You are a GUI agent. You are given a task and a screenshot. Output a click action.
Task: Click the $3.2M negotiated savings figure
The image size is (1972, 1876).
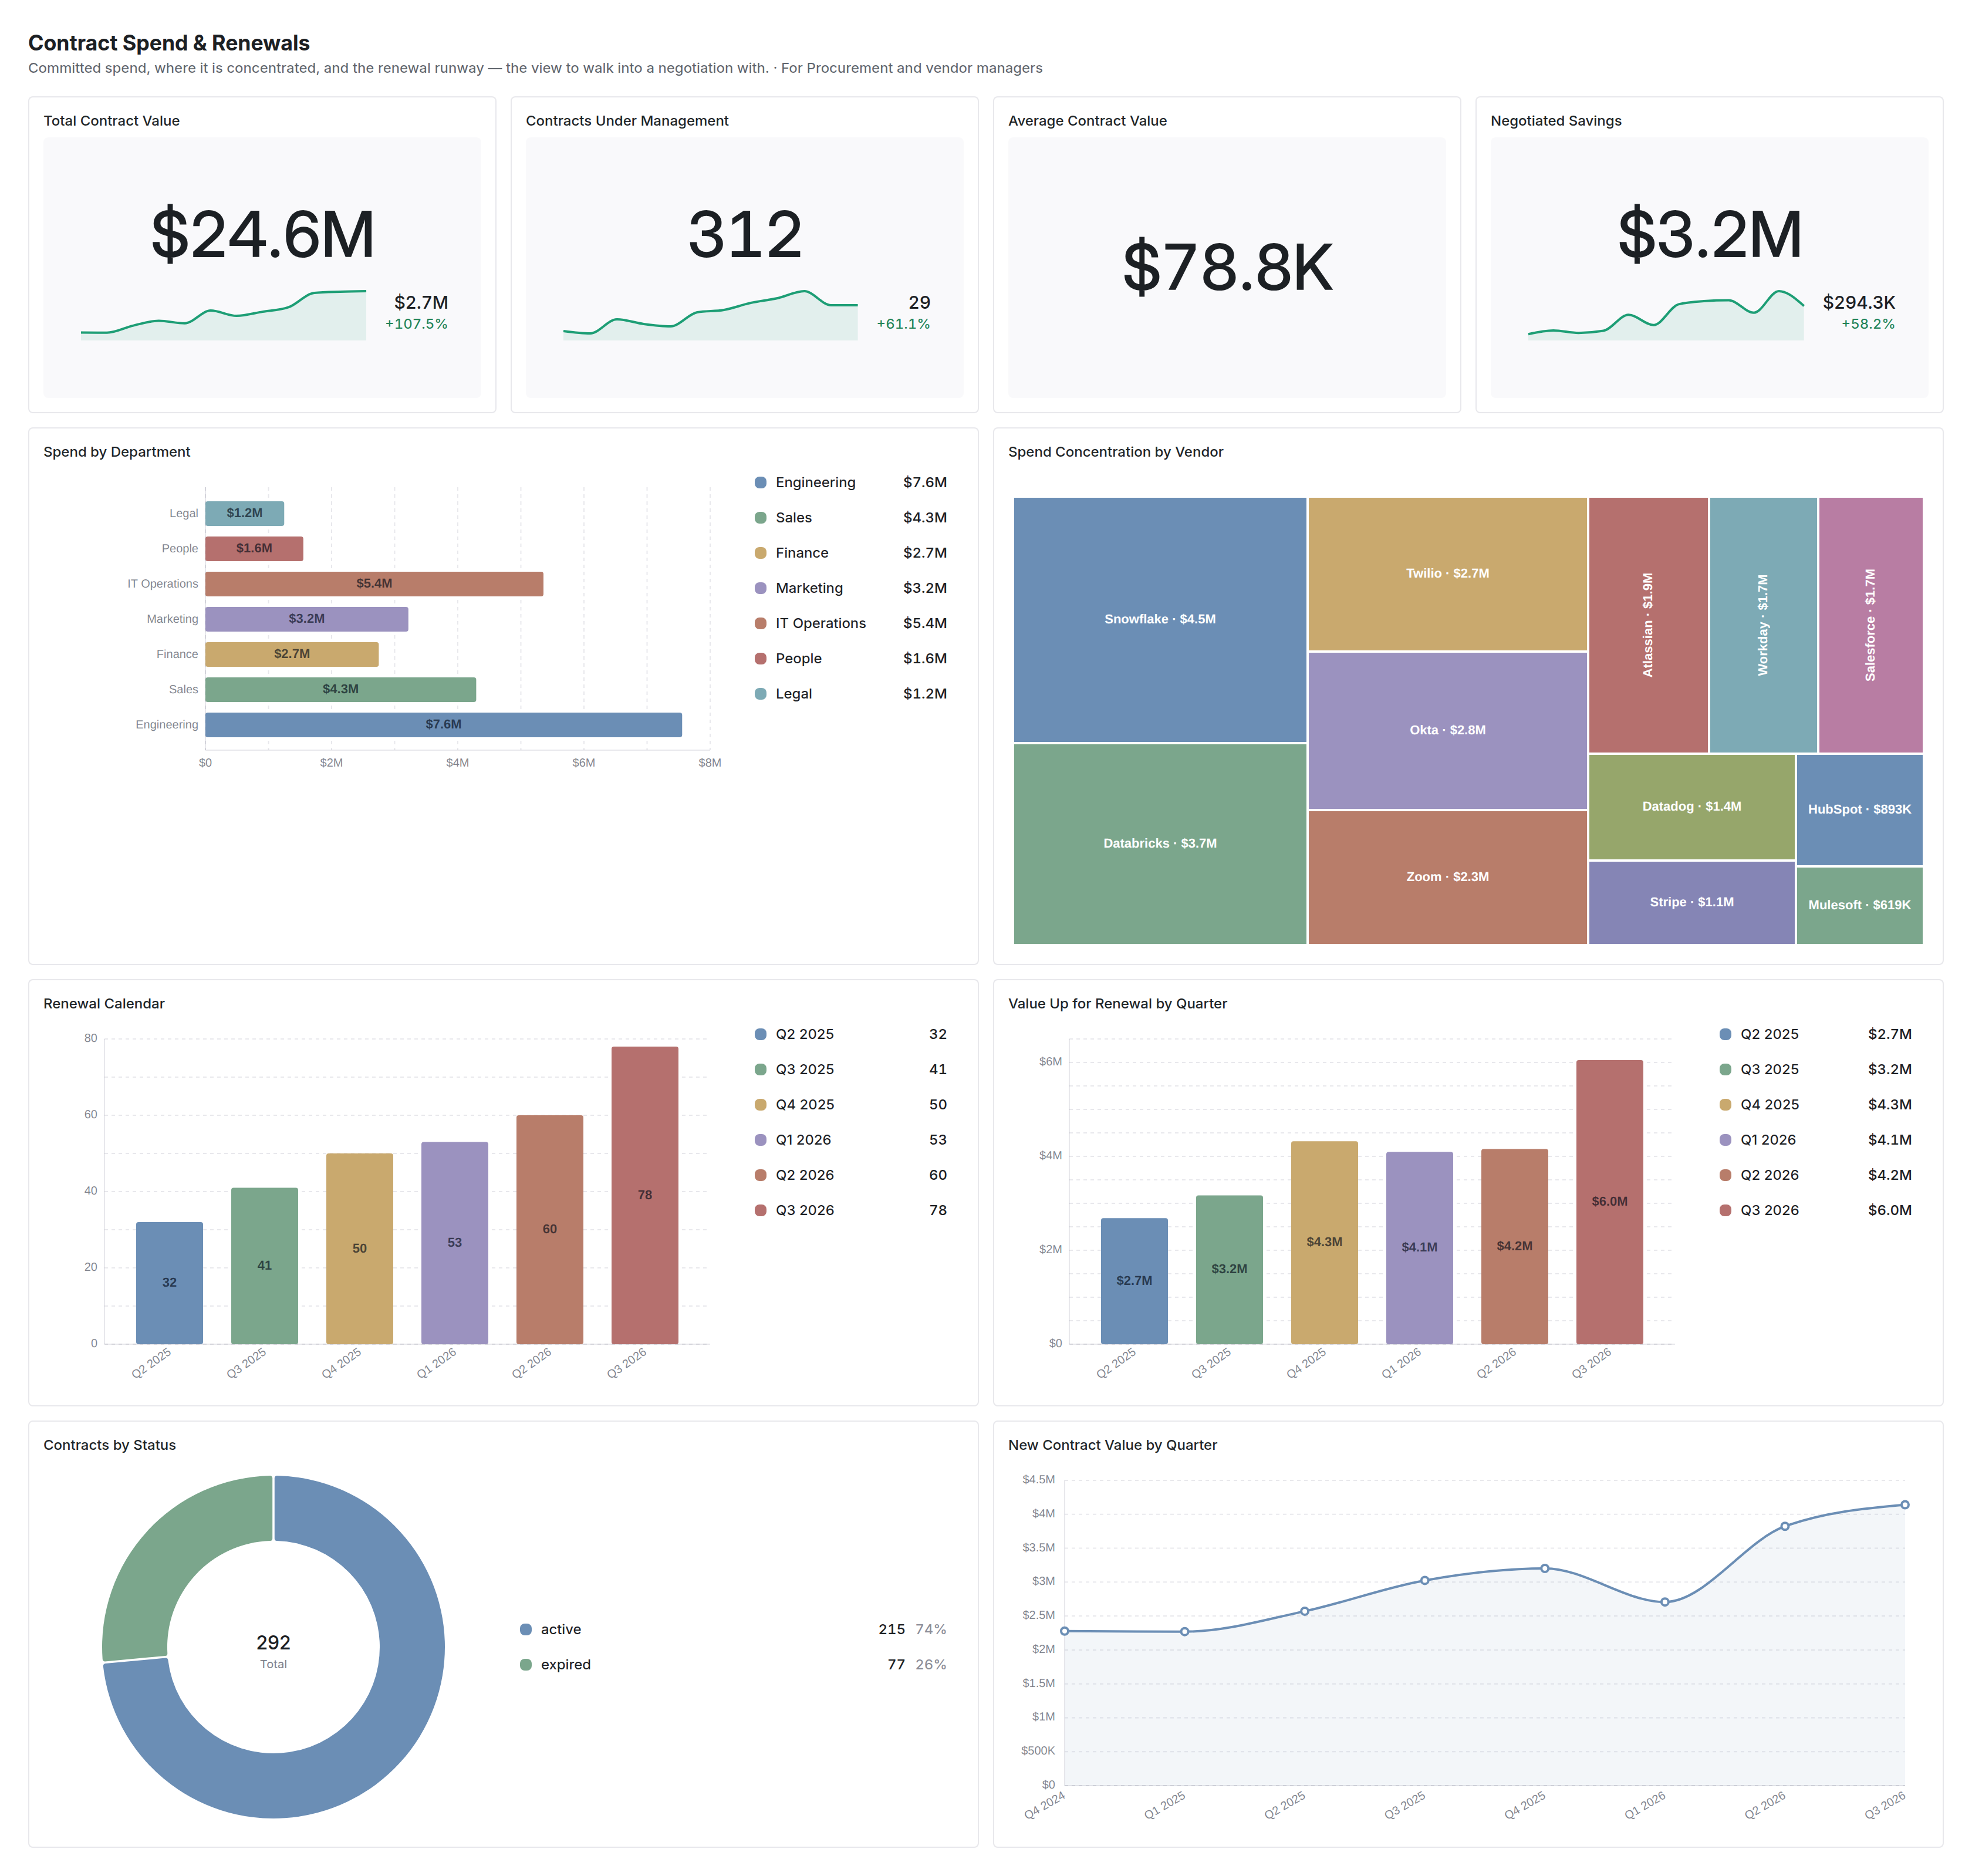coord(1709,235)
